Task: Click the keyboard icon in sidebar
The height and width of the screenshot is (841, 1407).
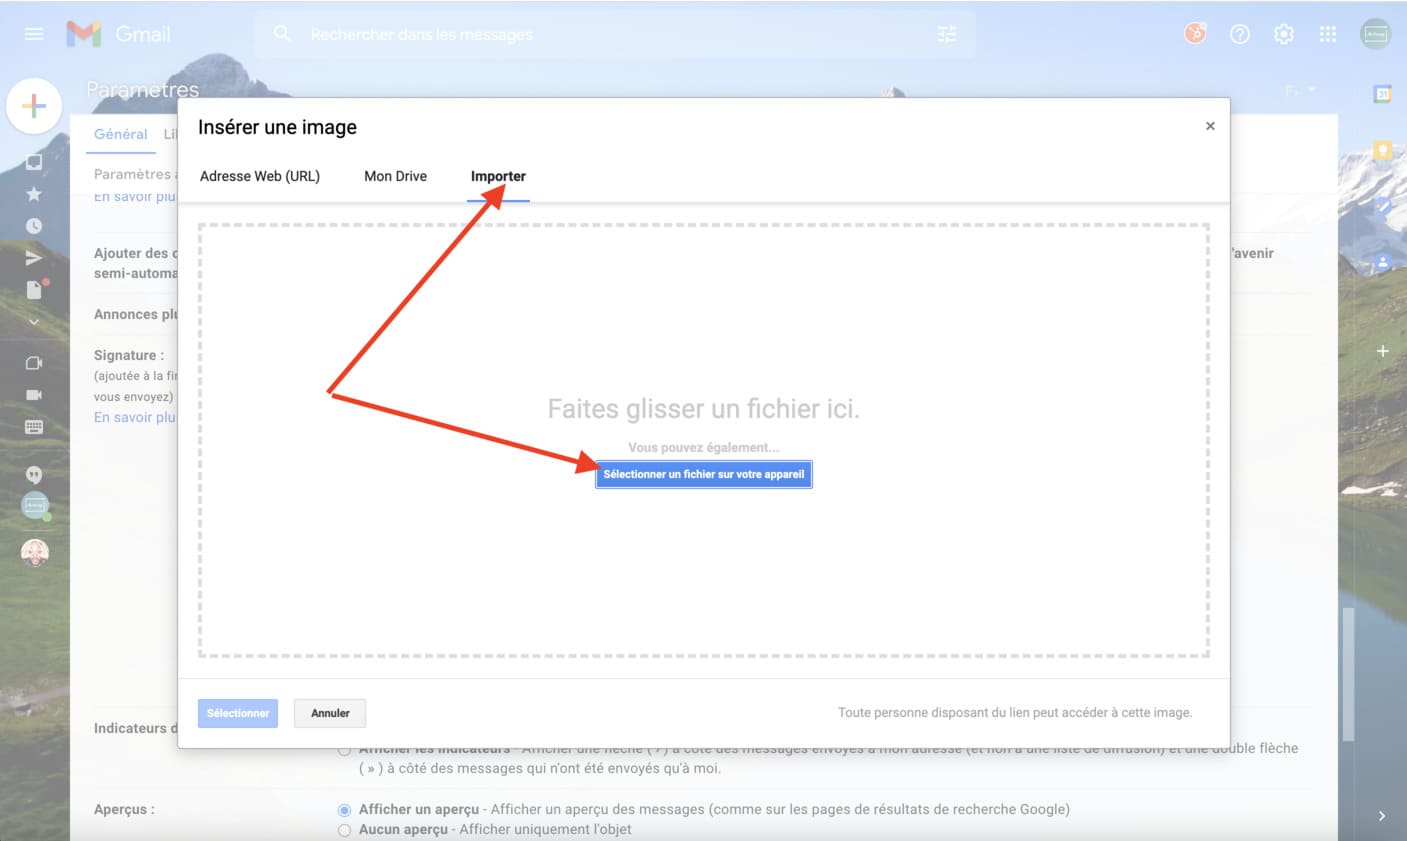Action: pyautogui.click(x=34, y=427)
